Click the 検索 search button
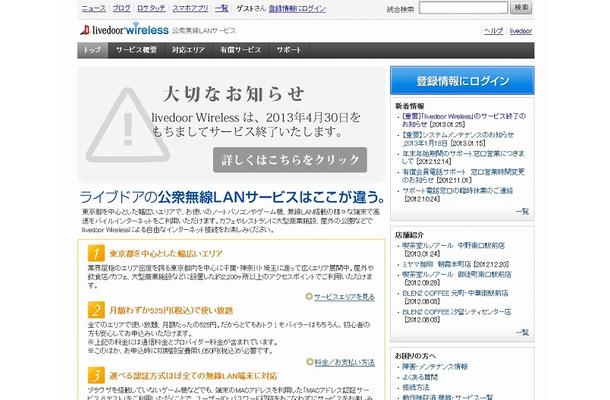This screenshot has height=400, width=610. point(521,8)
